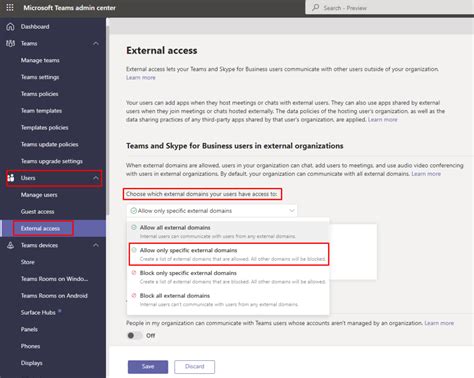Click icon beside Block all external domains

[134, 295]
